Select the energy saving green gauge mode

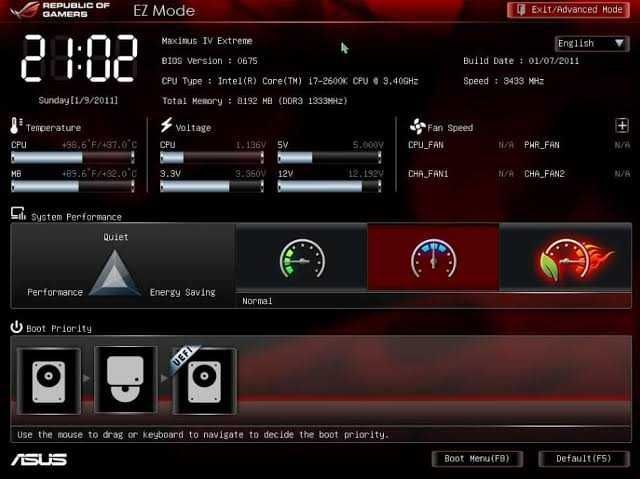coord(302,257)
